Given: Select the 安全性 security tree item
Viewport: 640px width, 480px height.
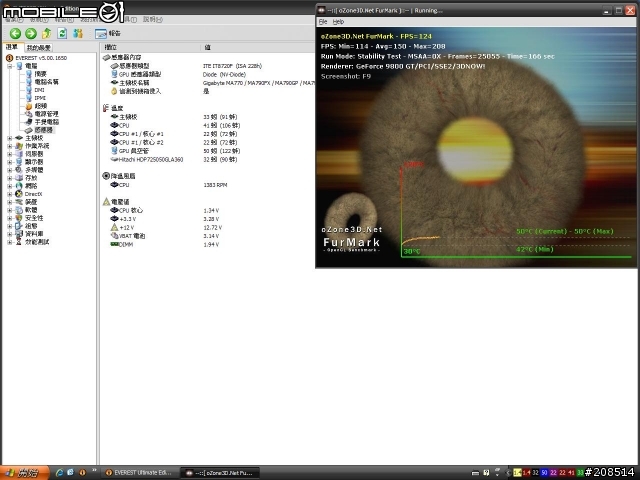Looking at the screenshot, I should 29,218.
